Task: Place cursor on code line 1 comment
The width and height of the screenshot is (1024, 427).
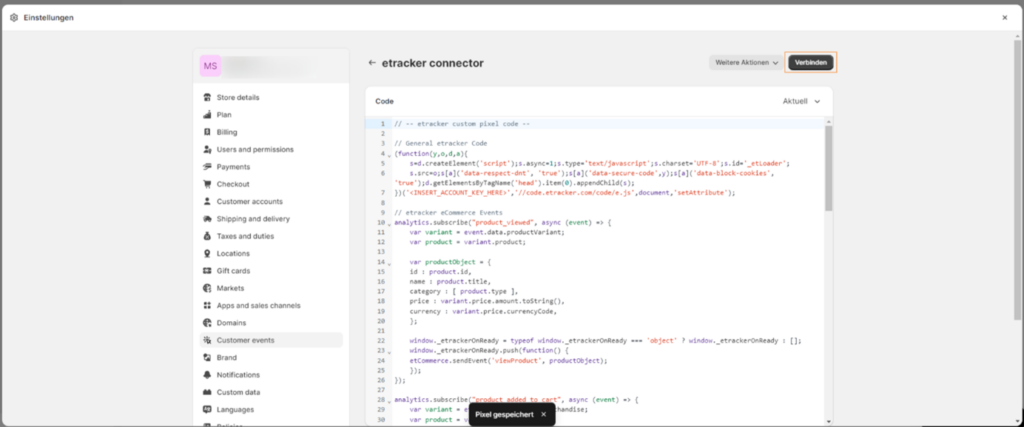Action: pos(462,124)
